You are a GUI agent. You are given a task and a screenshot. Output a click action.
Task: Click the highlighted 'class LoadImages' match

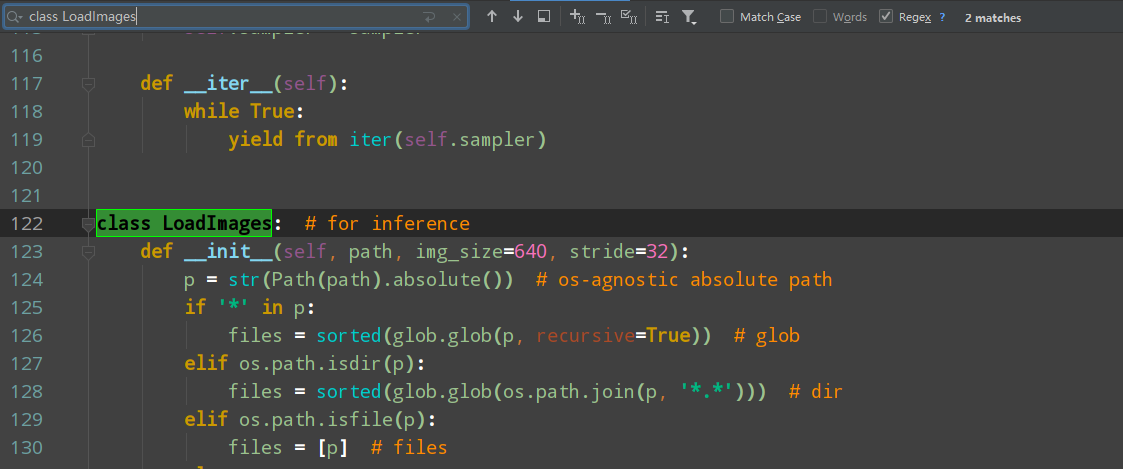coord(184,223)
